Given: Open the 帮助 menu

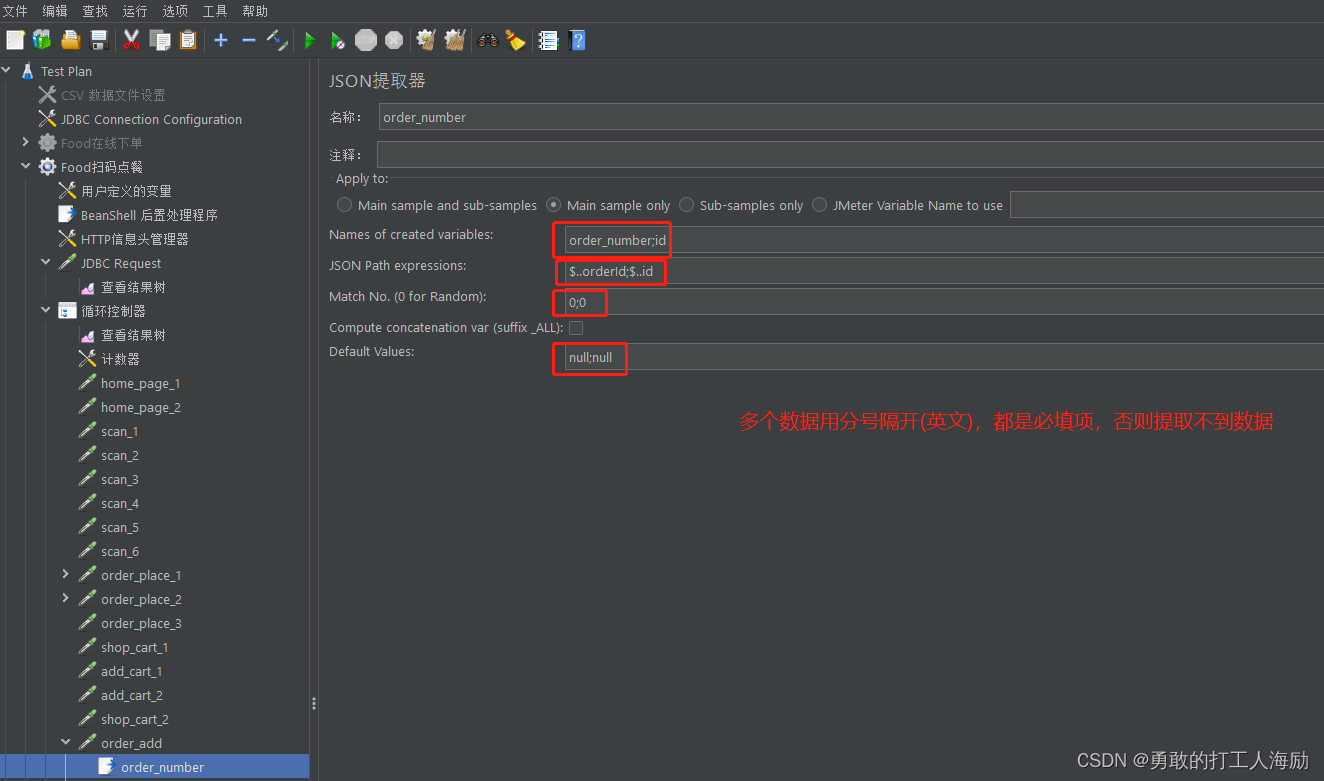Looking at the screenshot, I should [x=255, y=11].
